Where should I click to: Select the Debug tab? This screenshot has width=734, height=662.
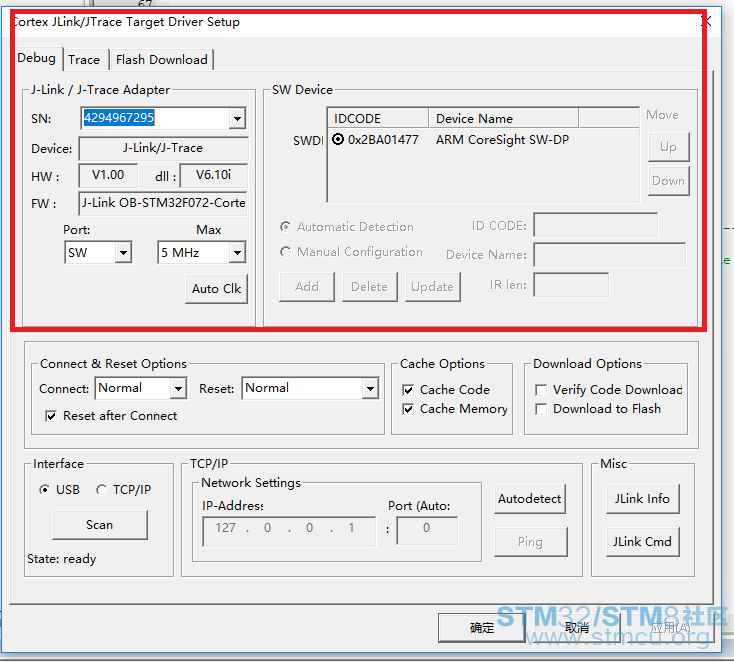pyautogui.click(x=37, y=58)
